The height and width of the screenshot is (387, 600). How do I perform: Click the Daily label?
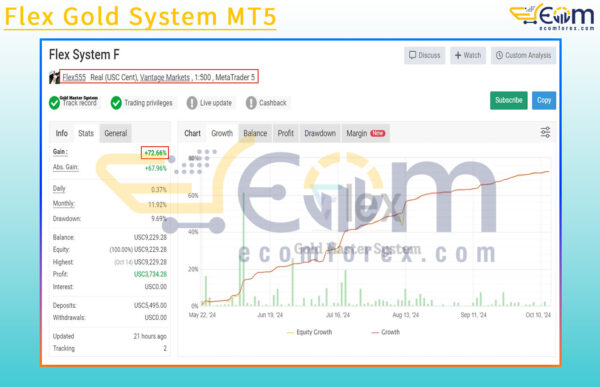(59, 189)
